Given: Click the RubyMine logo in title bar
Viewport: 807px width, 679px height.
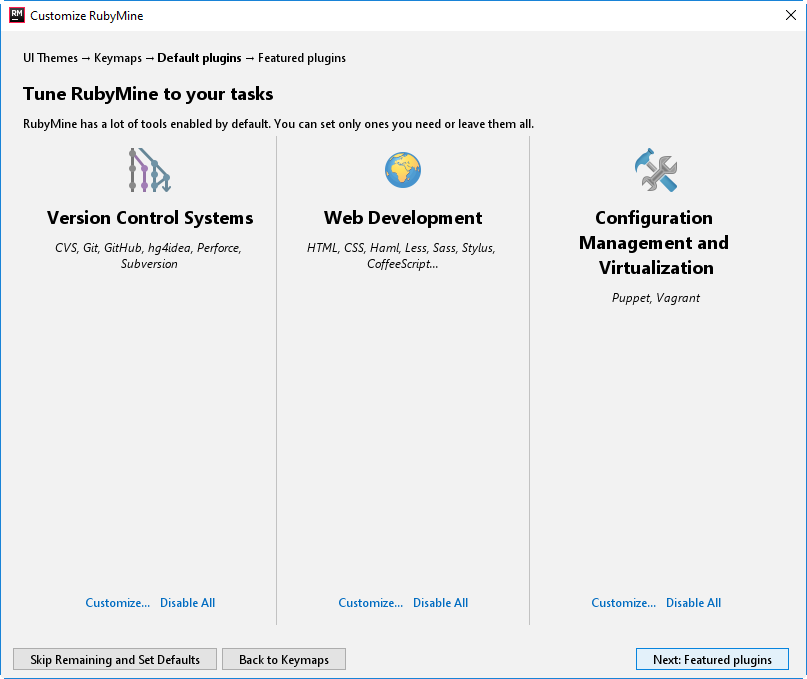Looking at the screenshot, I should coord(17,15).
